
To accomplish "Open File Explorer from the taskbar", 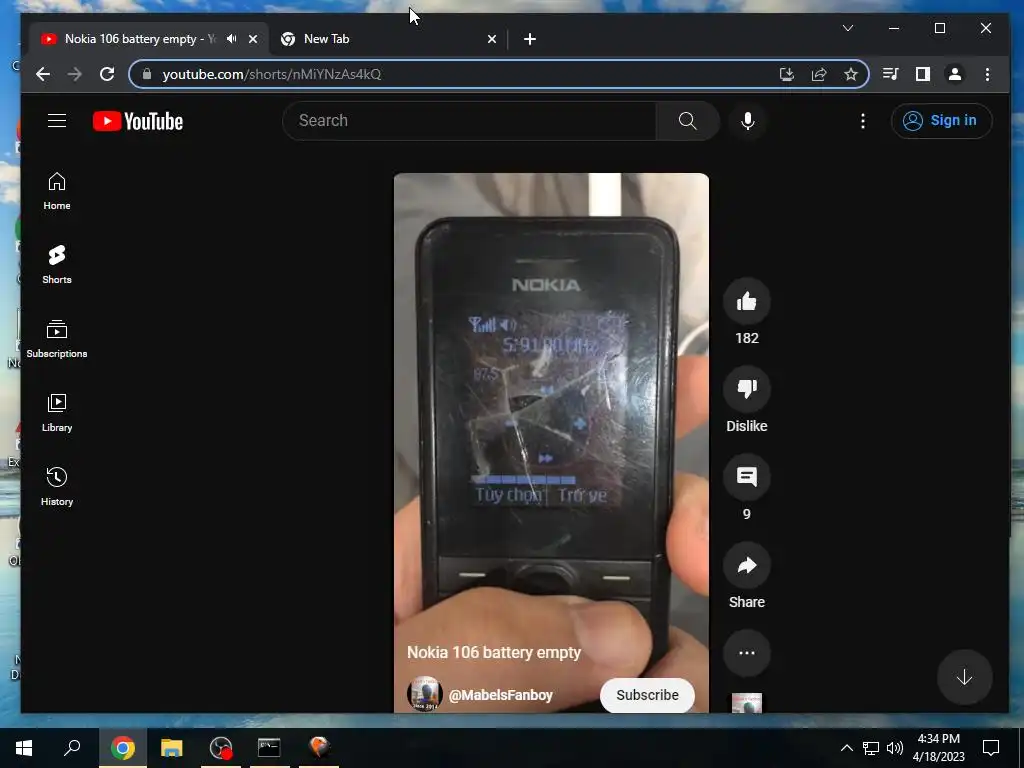I will (x=172, y=748).
